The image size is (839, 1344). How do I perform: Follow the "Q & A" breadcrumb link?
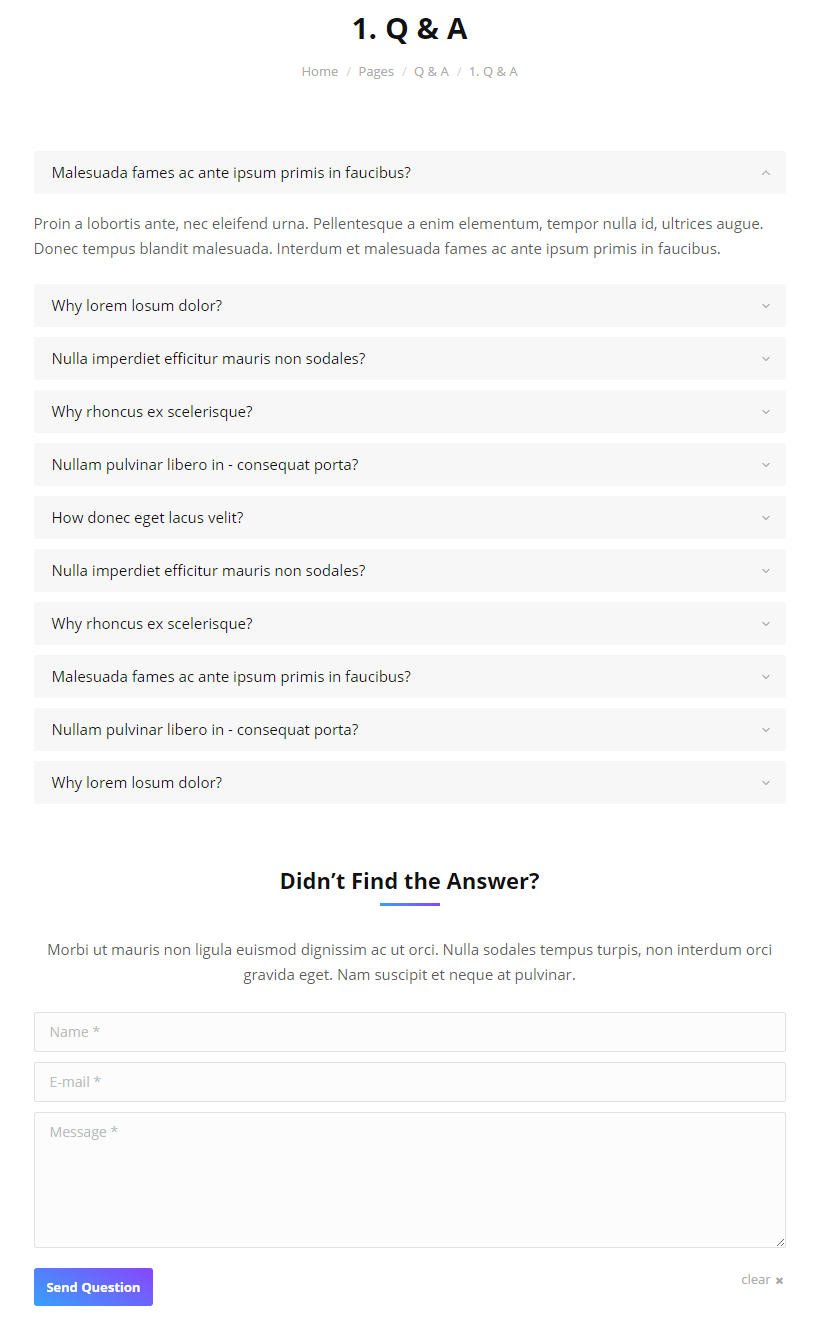click(431, 72)
